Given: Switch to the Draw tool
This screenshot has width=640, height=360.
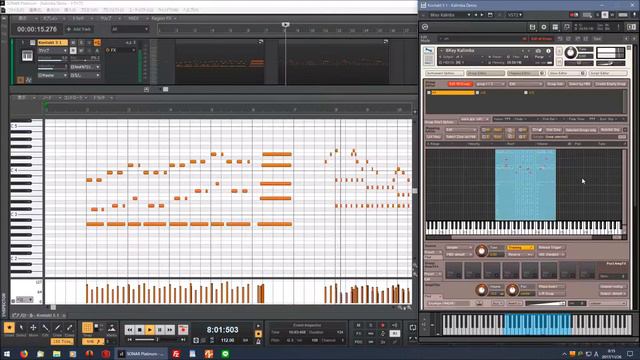Looking at the screenshot, I should [x=58, y=328].
